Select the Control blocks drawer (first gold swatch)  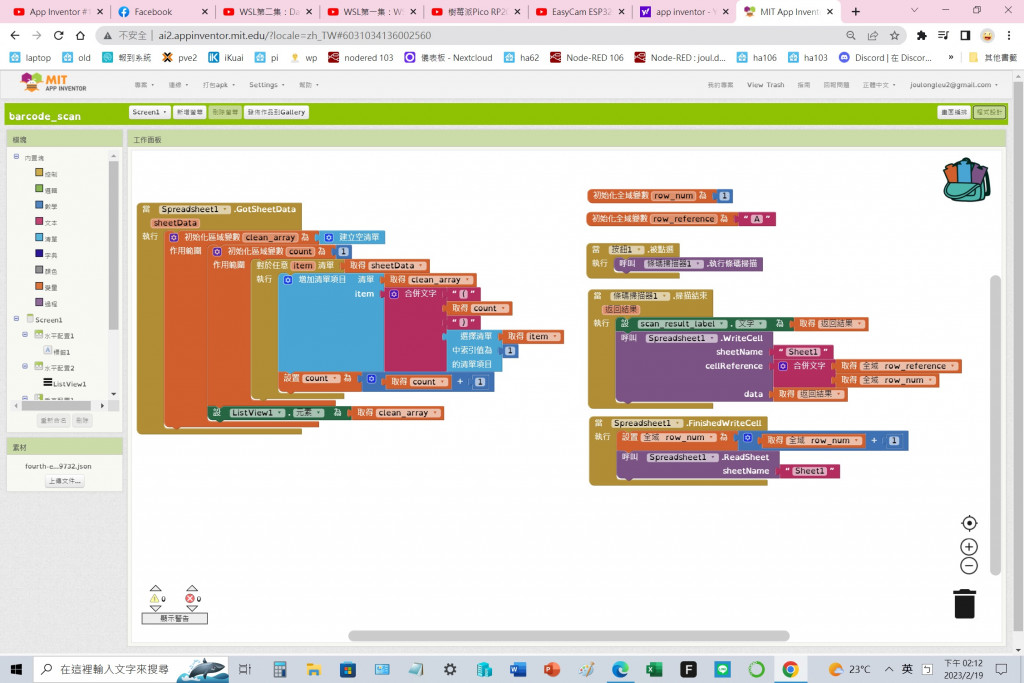(x=39, y=173)
